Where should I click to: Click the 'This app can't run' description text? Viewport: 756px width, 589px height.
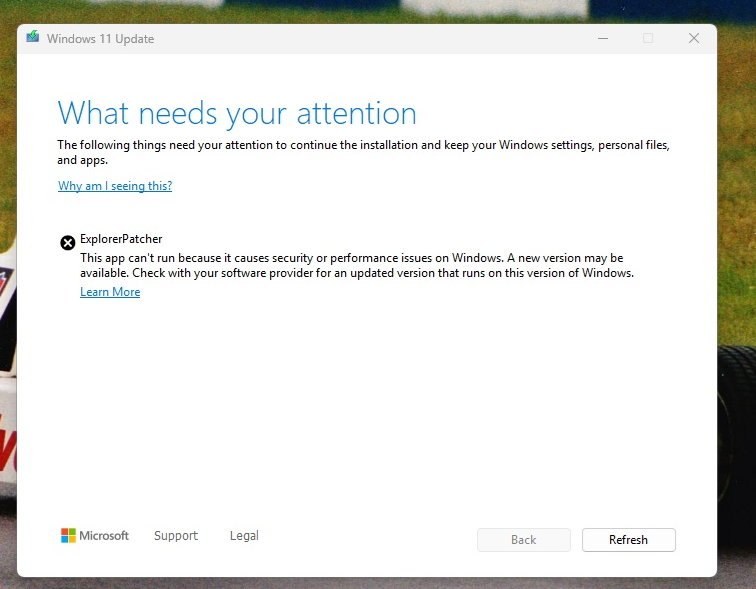357,265
